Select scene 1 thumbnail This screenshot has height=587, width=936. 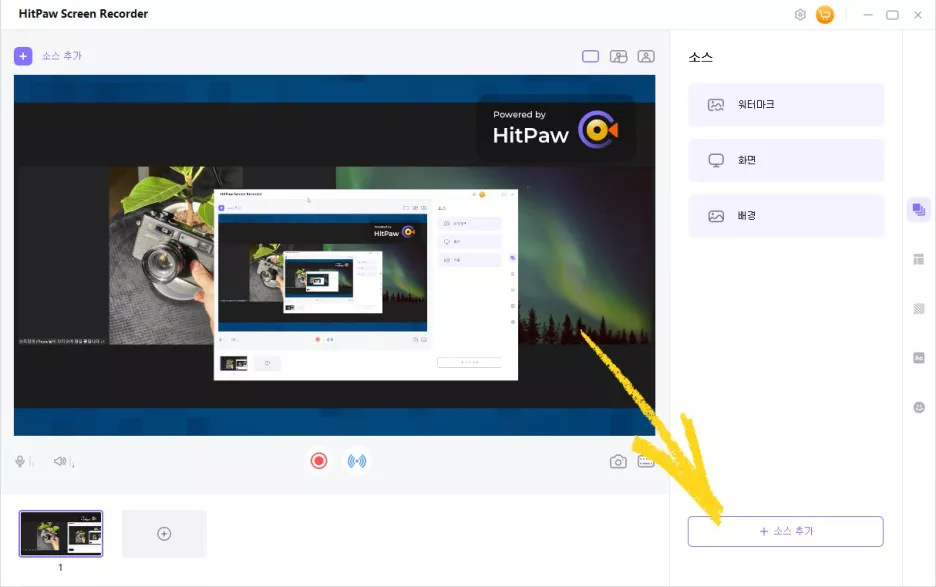61,534
